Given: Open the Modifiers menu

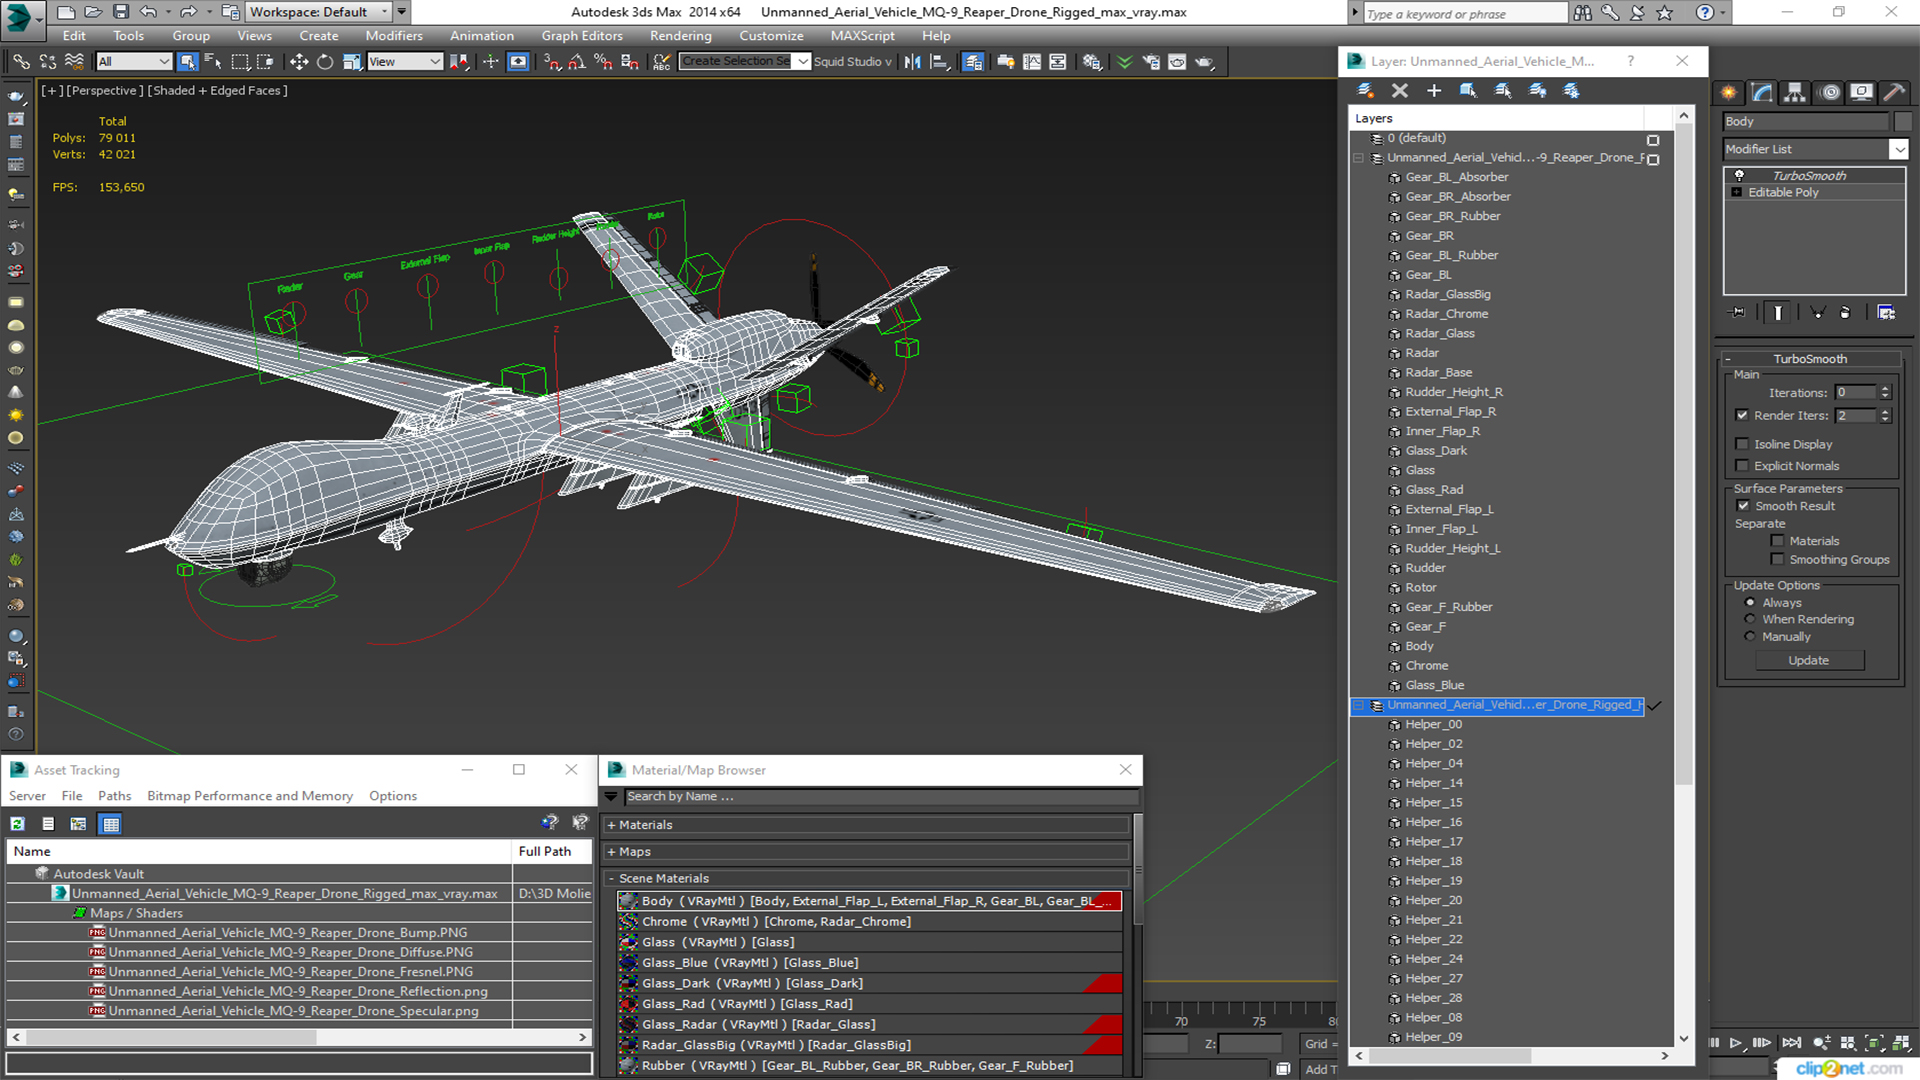Looking at the screenshot, I should [394, 36].
